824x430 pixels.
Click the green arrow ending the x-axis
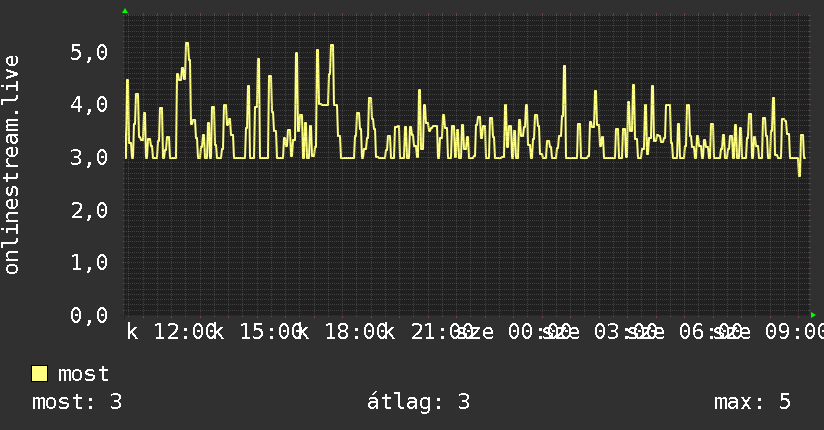tap(813, 315)
